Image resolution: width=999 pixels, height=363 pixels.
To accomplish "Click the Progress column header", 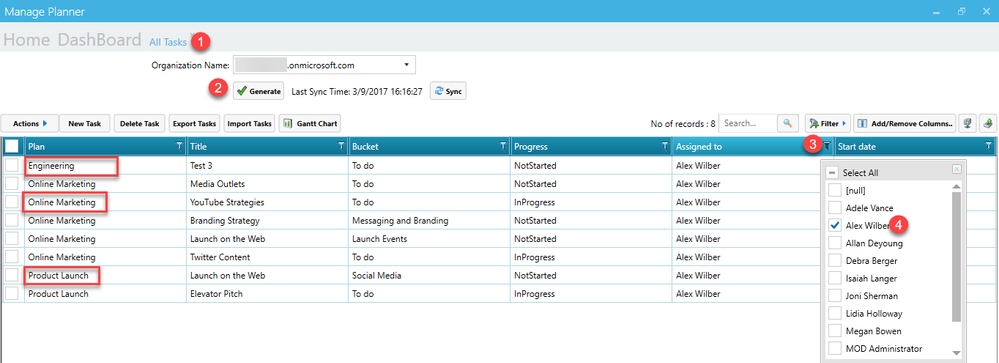I will (591, 146).
